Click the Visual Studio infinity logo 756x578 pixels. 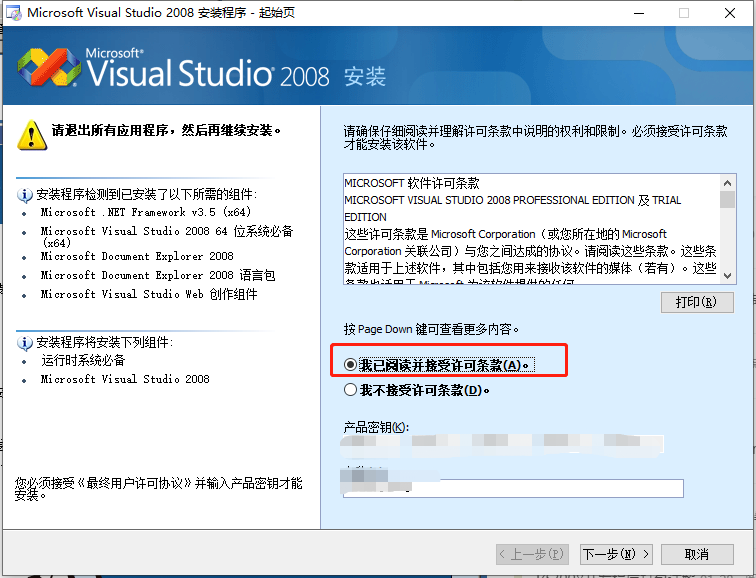coord(50,68)
